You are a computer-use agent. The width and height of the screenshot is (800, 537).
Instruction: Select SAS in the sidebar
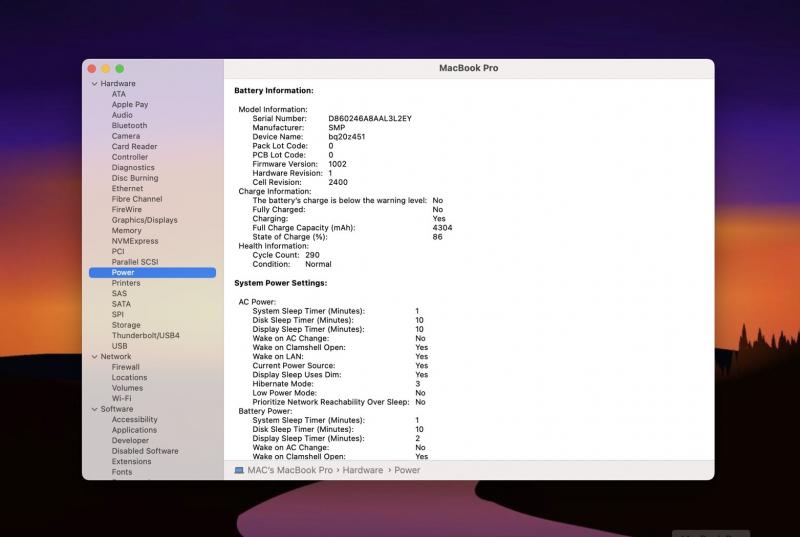[x=119, y=294]
